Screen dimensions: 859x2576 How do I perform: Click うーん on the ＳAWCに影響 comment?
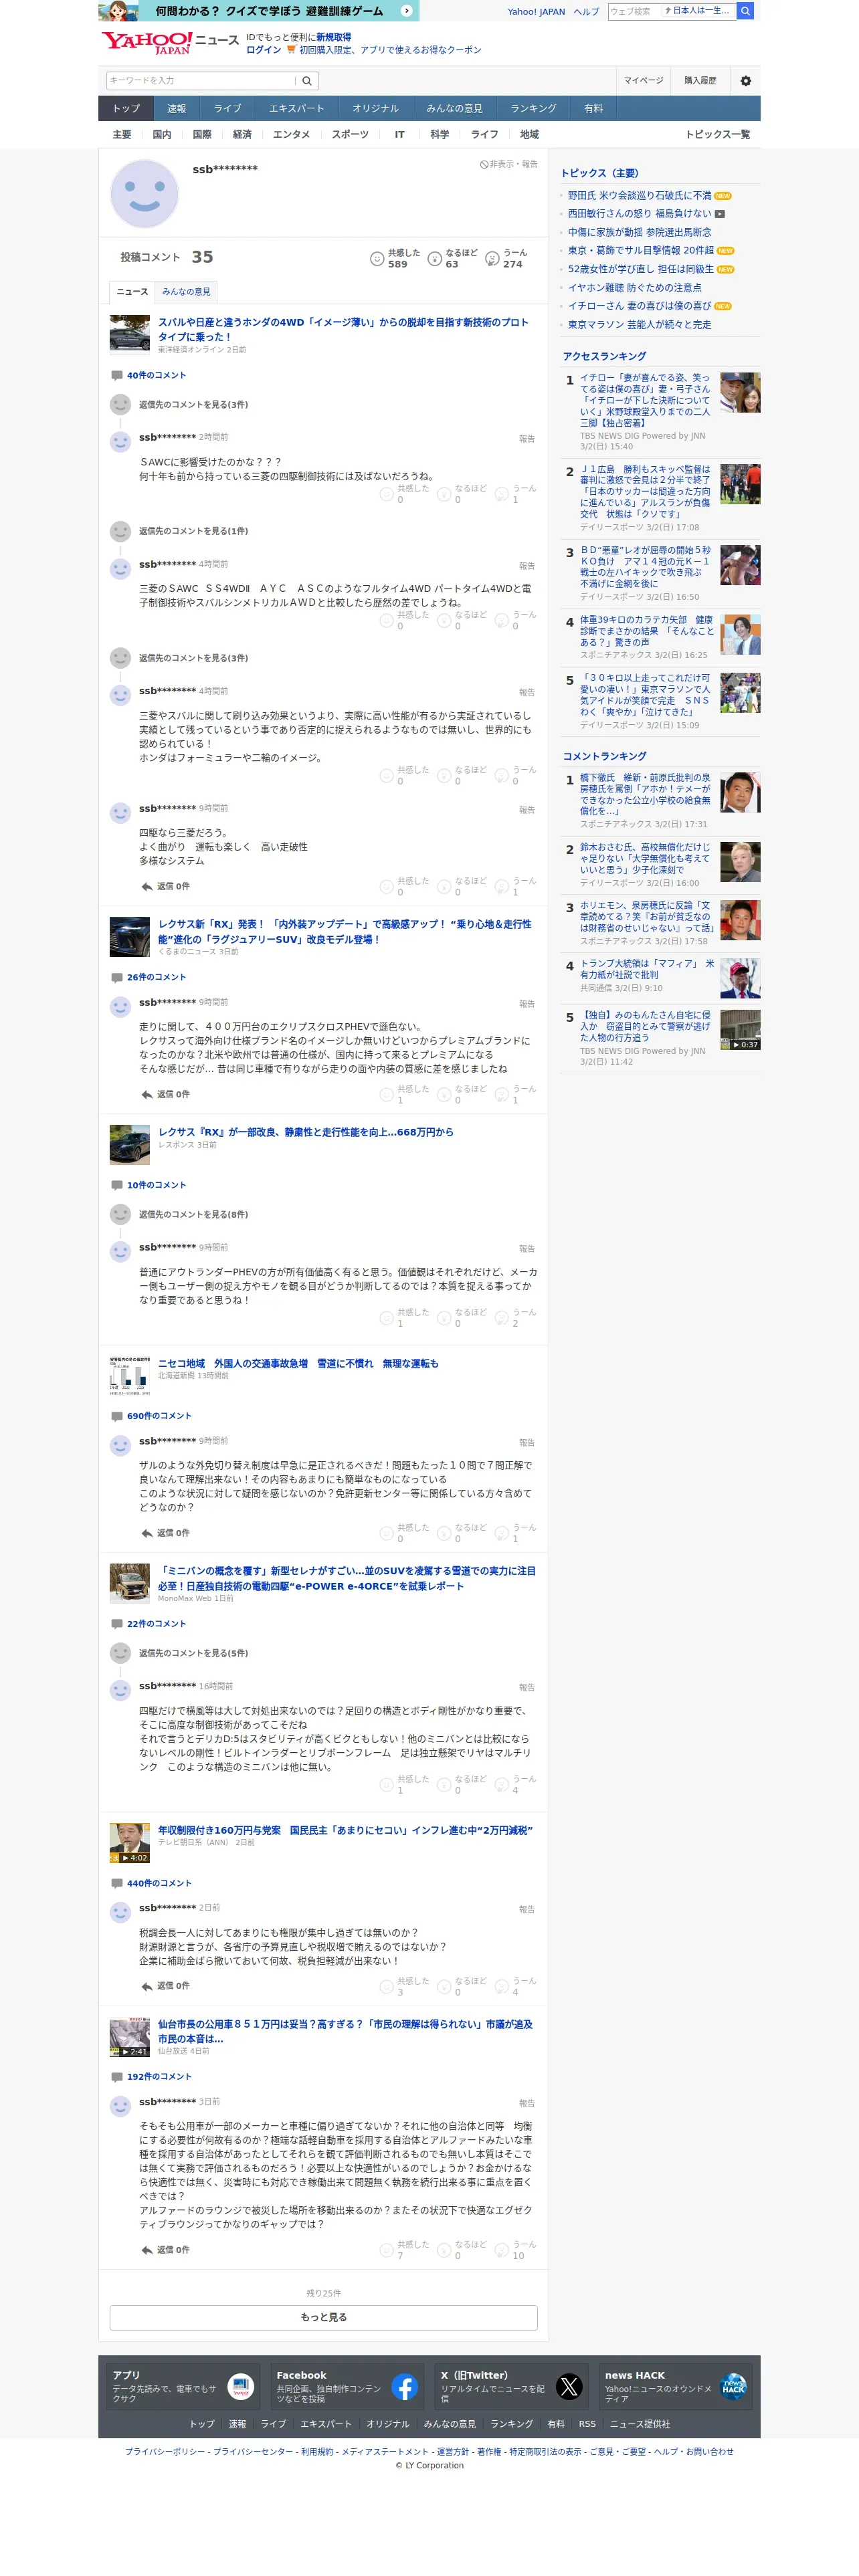coord(516,494)
